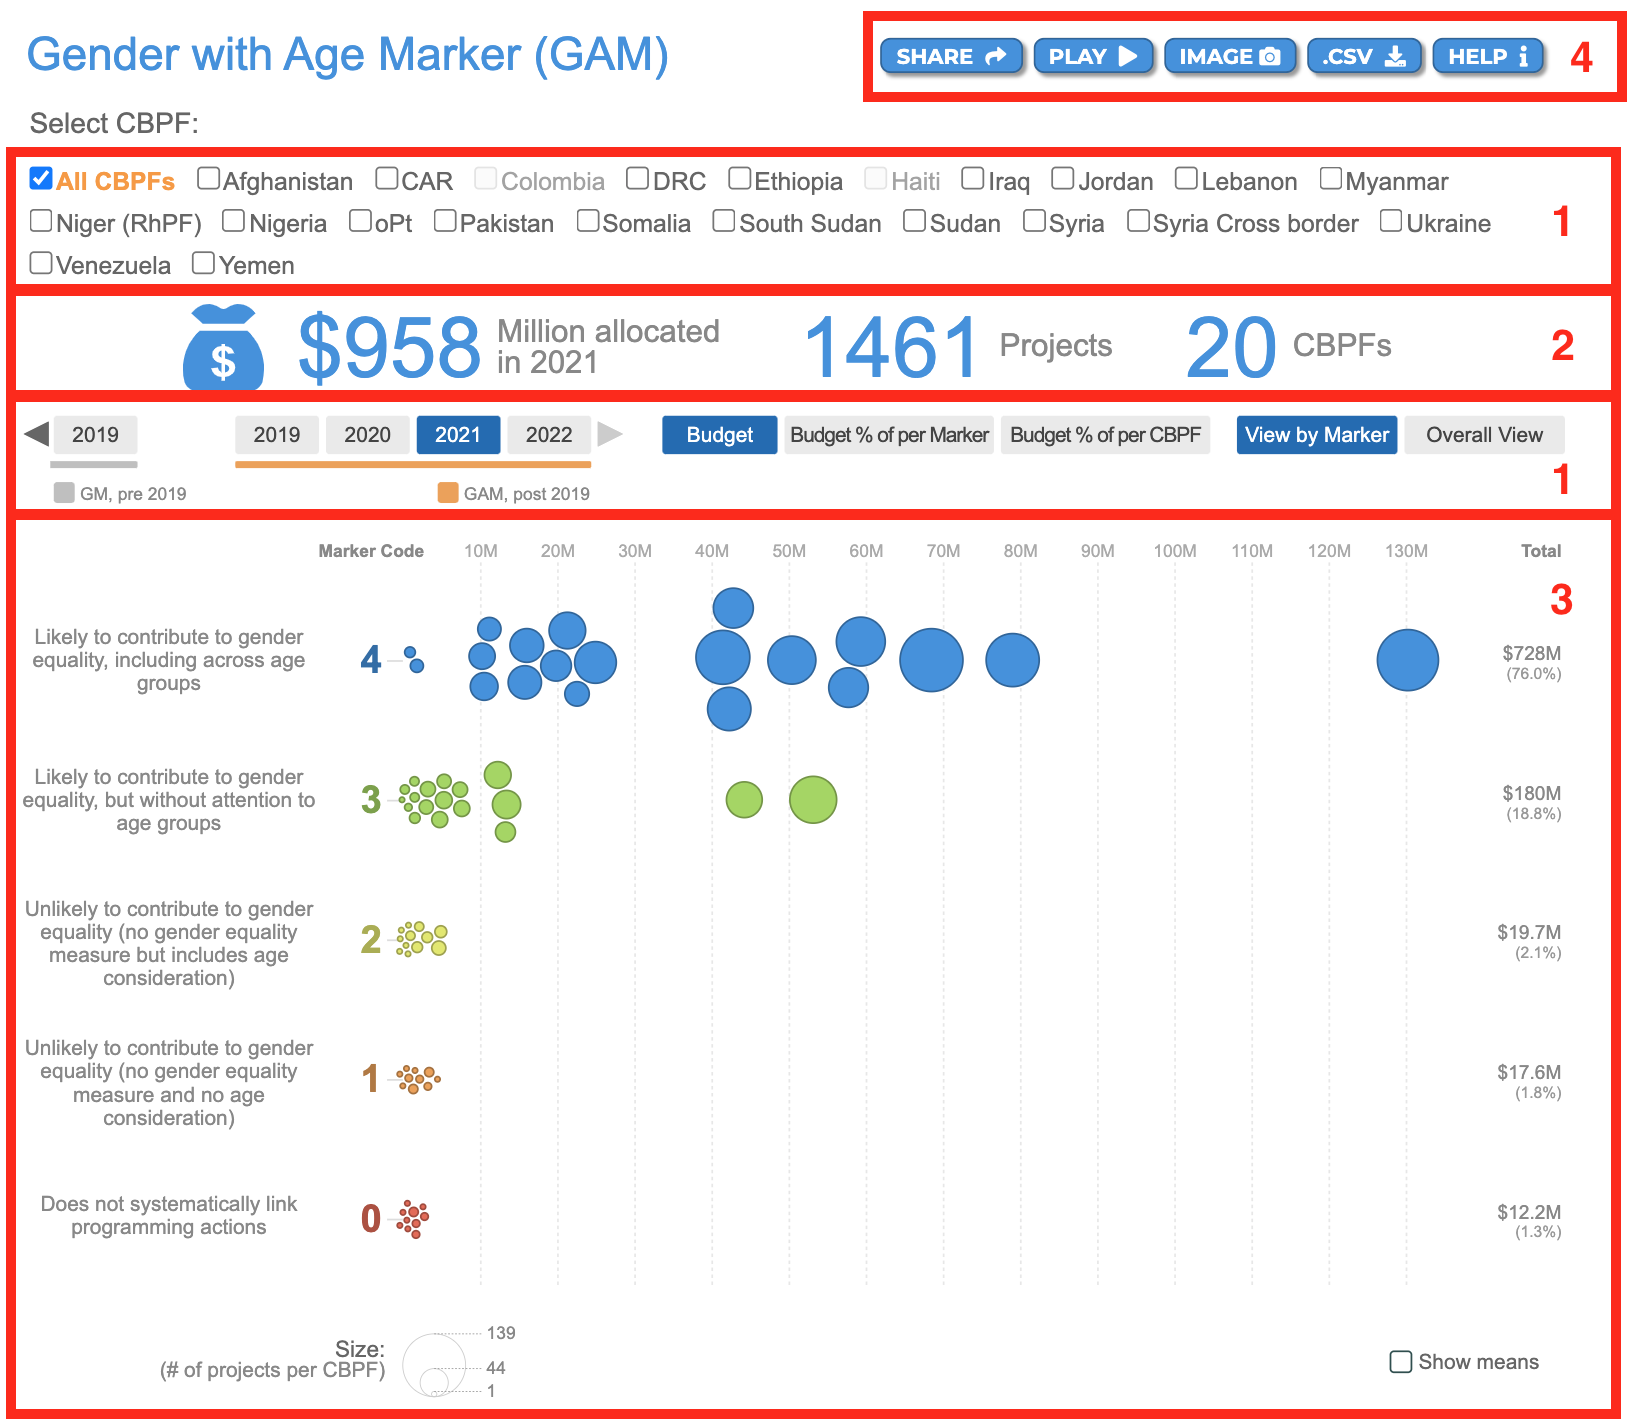Switch to Overall View
The width and height of the screenshot is (1632, 1424).
pos(1484,435)
